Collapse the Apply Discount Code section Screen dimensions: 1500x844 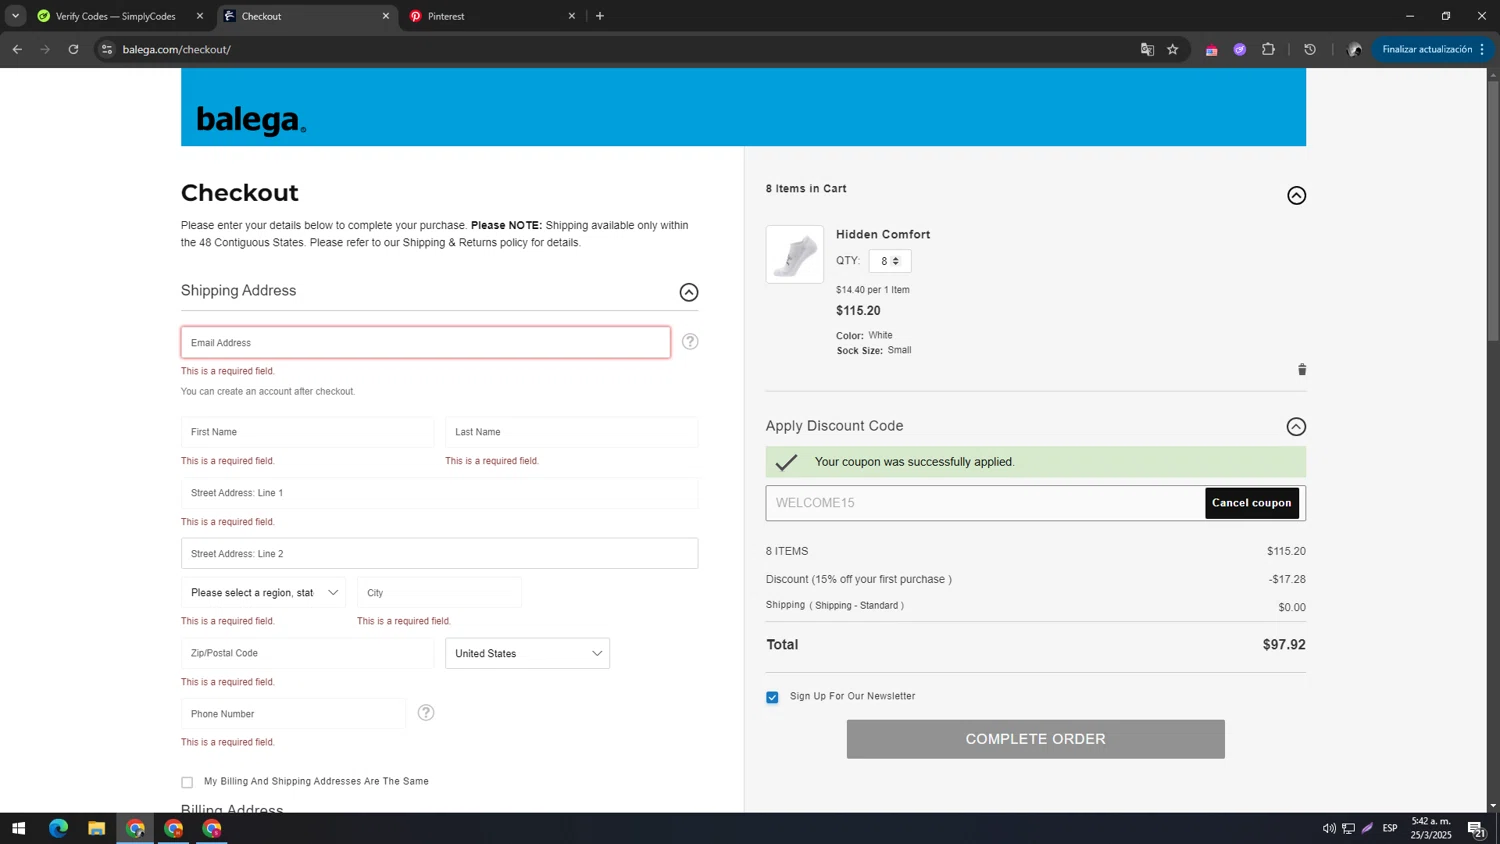pyautogui.click(x=1296, y=427)
